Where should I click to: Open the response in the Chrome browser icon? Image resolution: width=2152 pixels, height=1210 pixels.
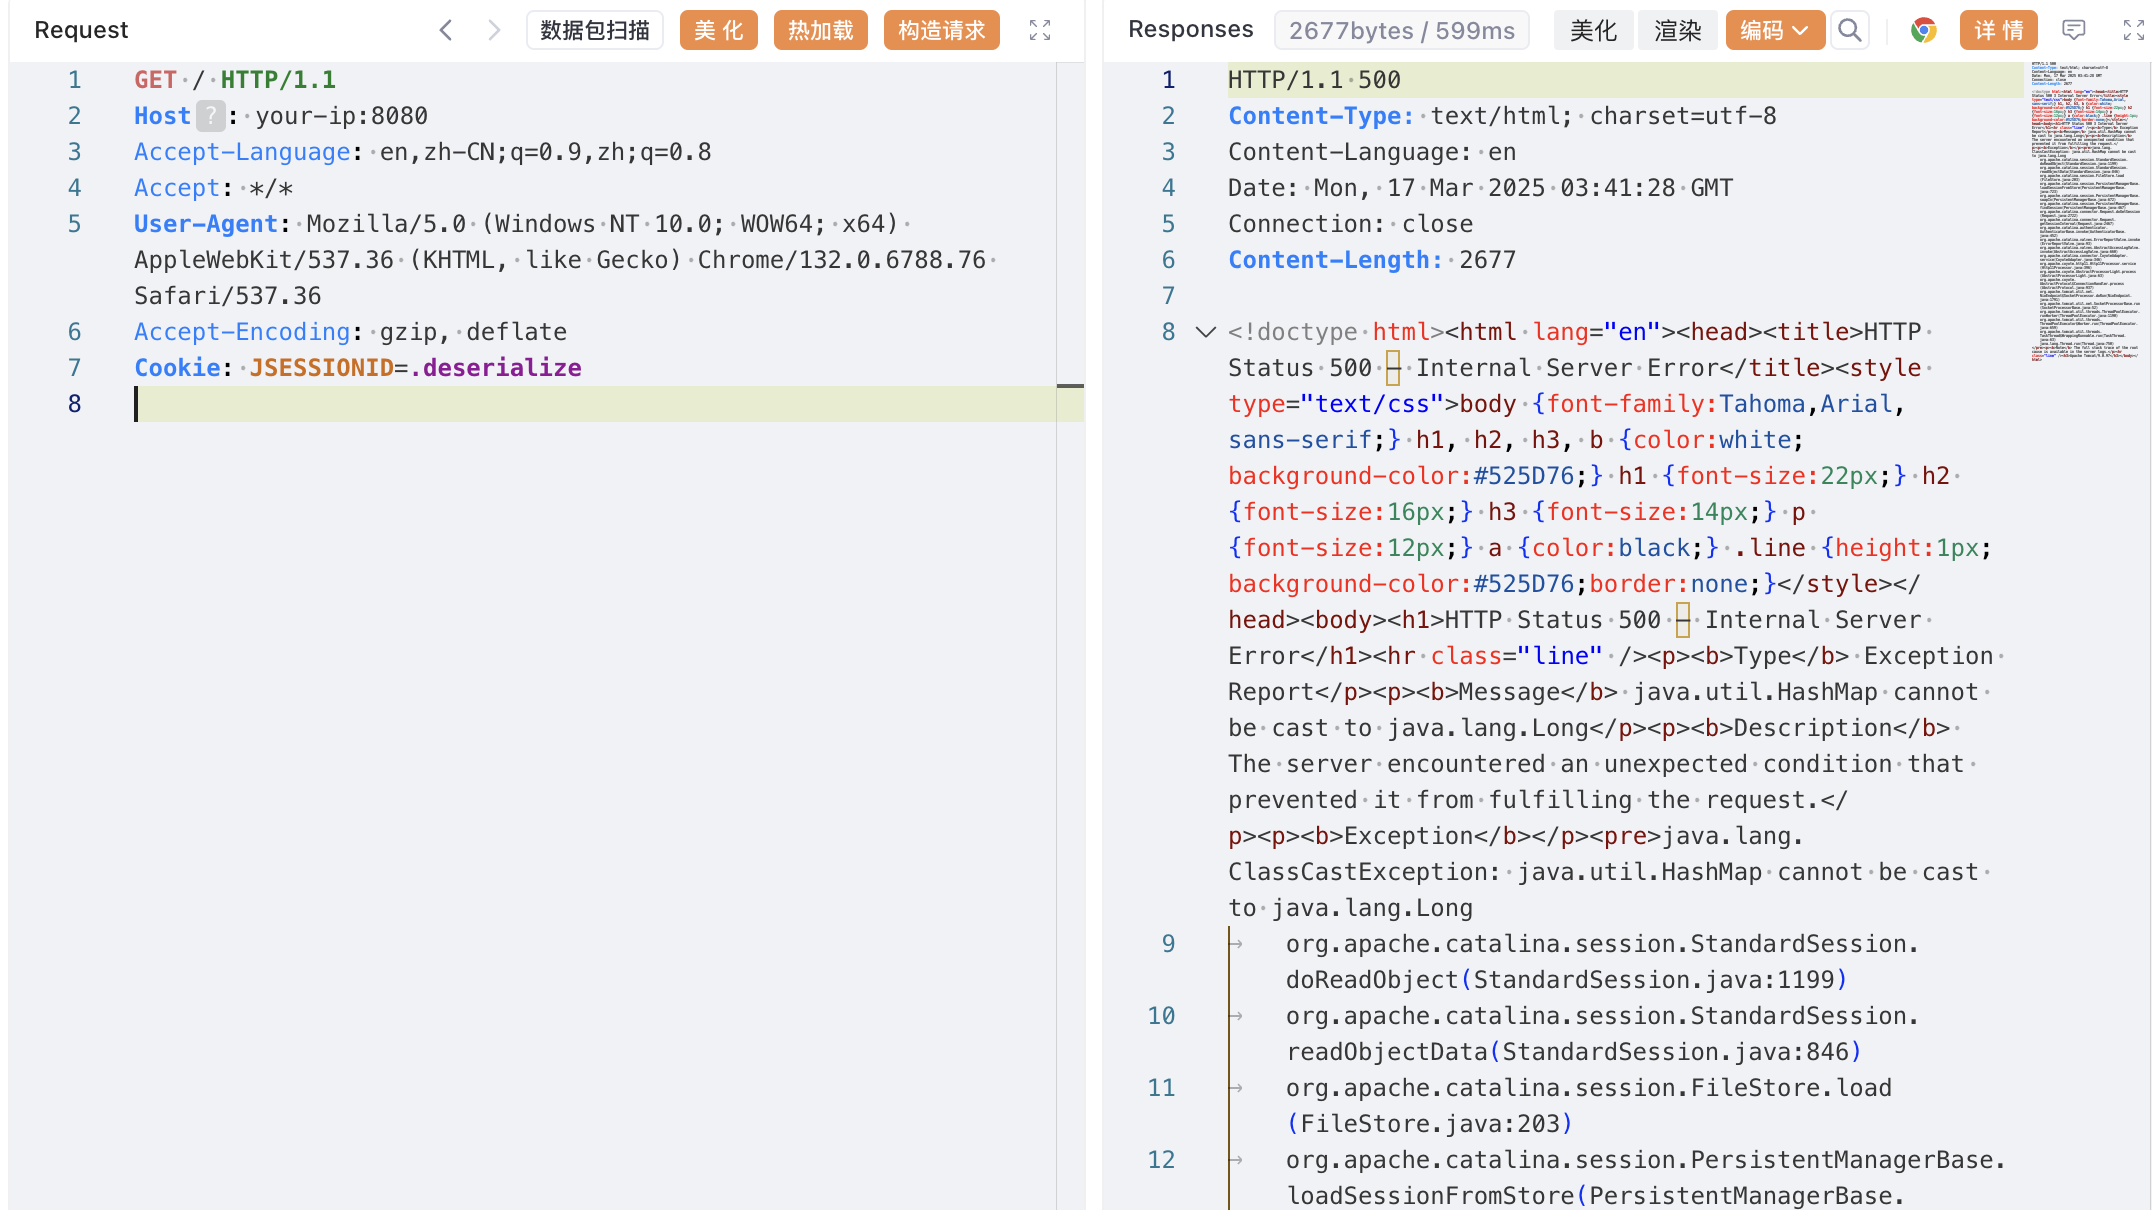pyautogui.click(x=1923, y=30)
